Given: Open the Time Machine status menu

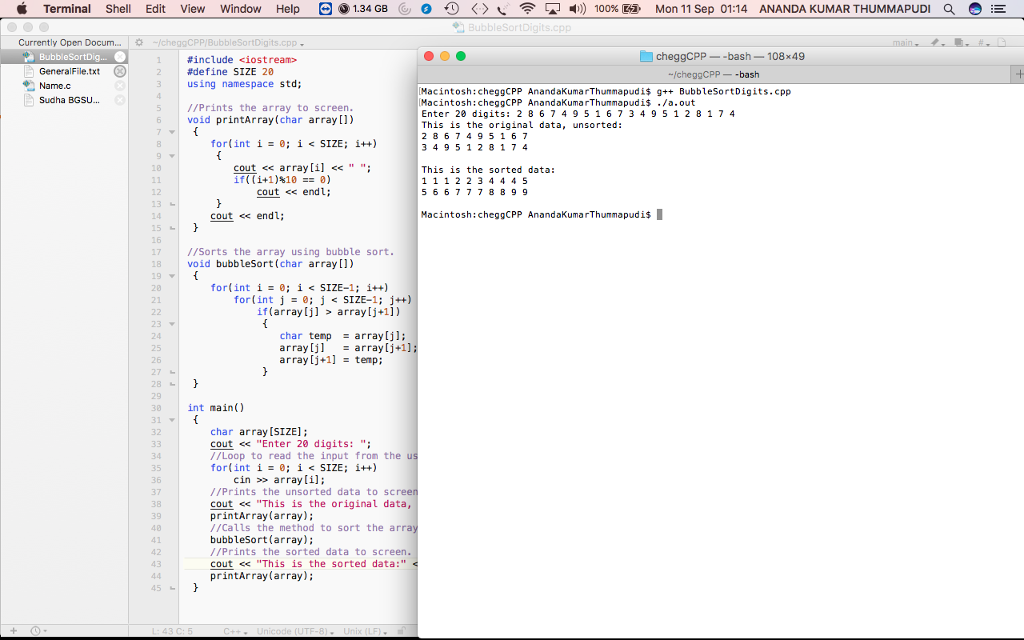Looking at the screenshot, I should click(x=451, y=8).
